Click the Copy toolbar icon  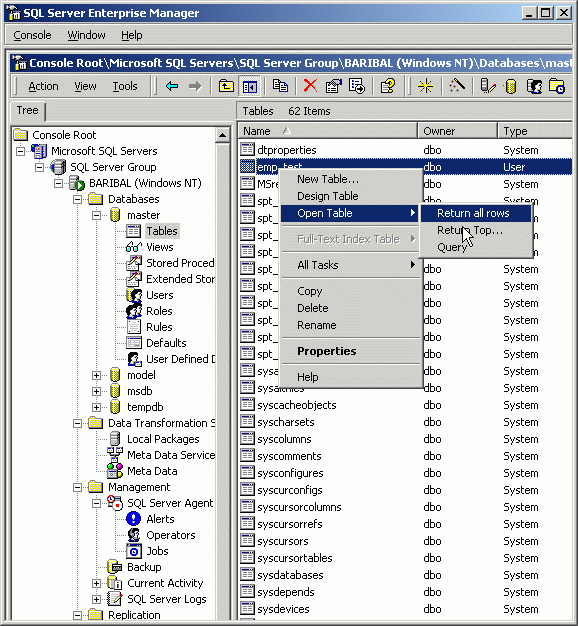pyautogui.click(x=280, y=86)
